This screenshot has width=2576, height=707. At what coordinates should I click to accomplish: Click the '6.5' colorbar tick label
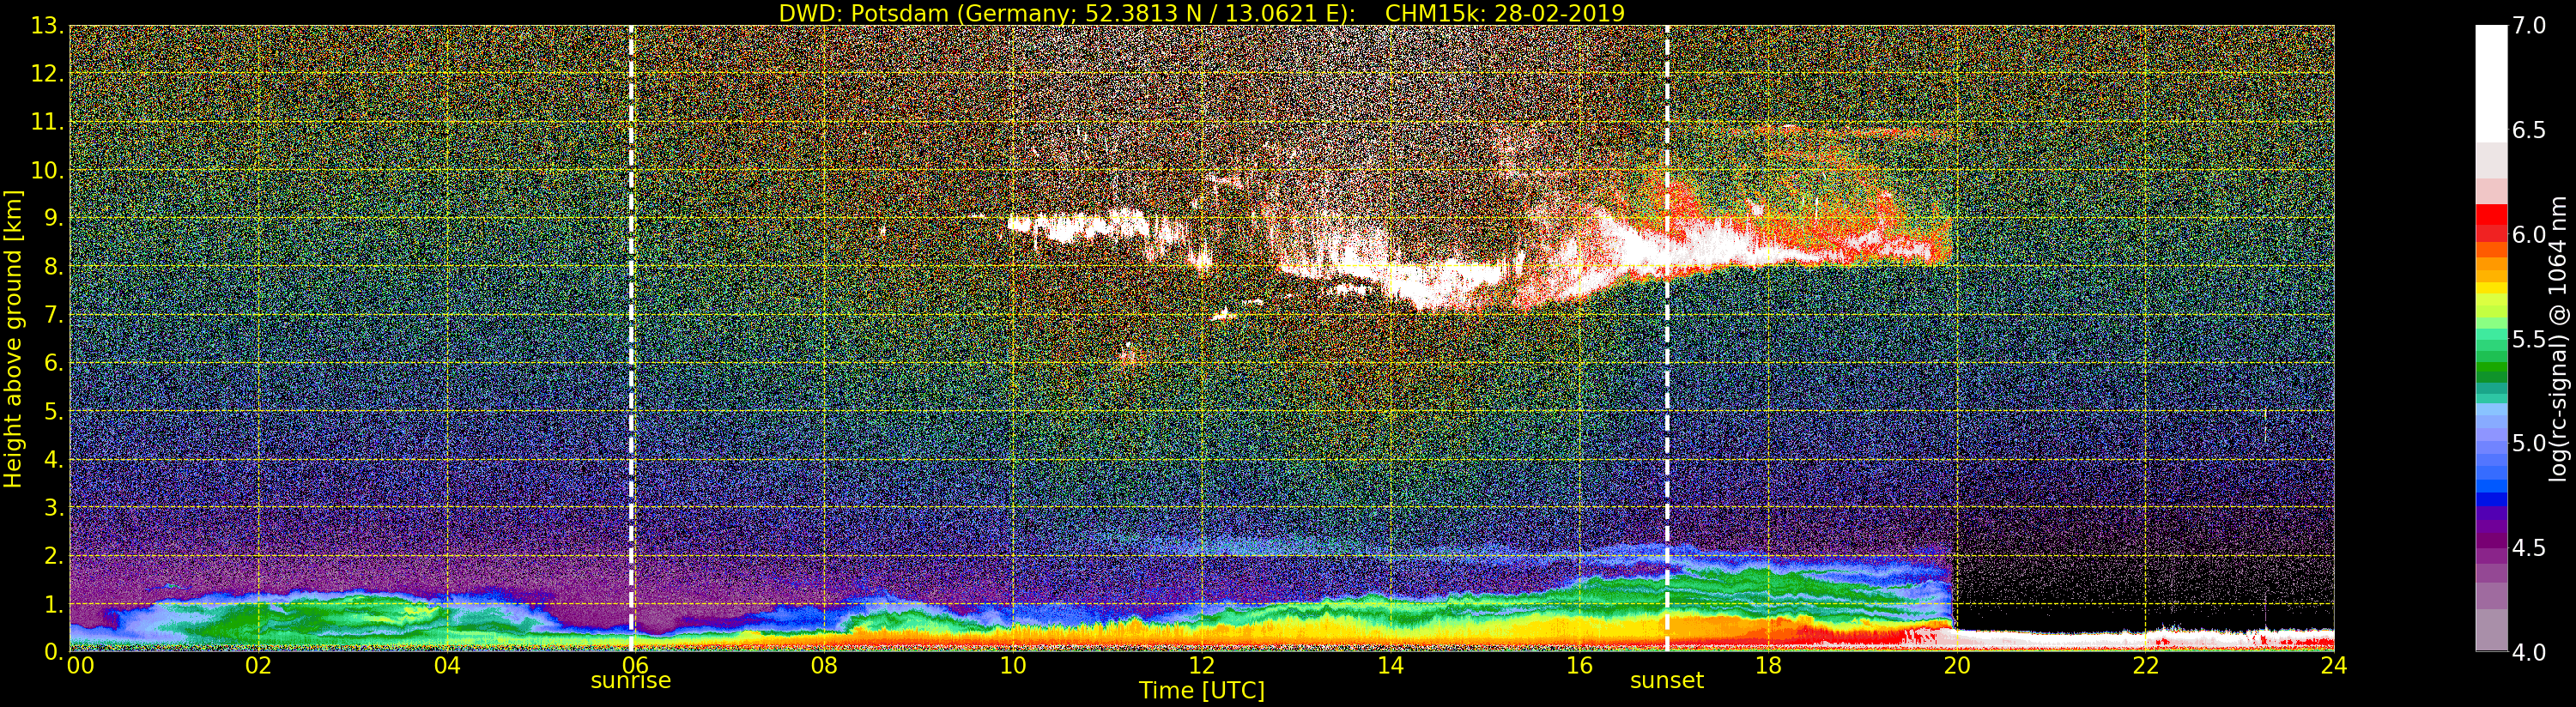pos(2529,130)
